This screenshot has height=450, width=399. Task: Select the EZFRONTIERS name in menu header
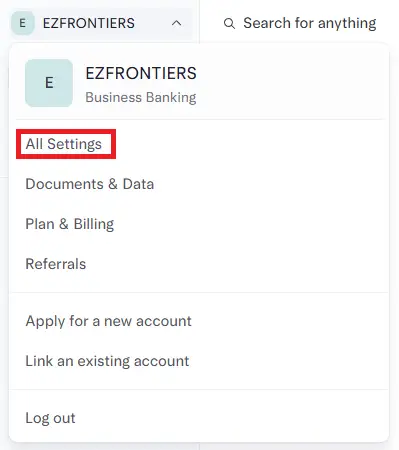click(141, 73)
